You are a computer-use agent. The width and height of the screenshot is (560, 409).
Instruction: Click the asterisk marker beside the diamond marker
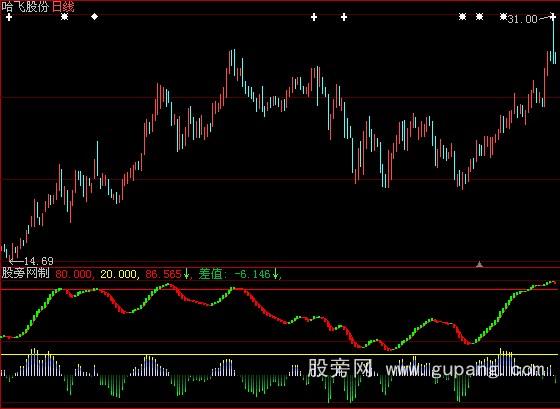pyautogui.click(x=64, y=16)
